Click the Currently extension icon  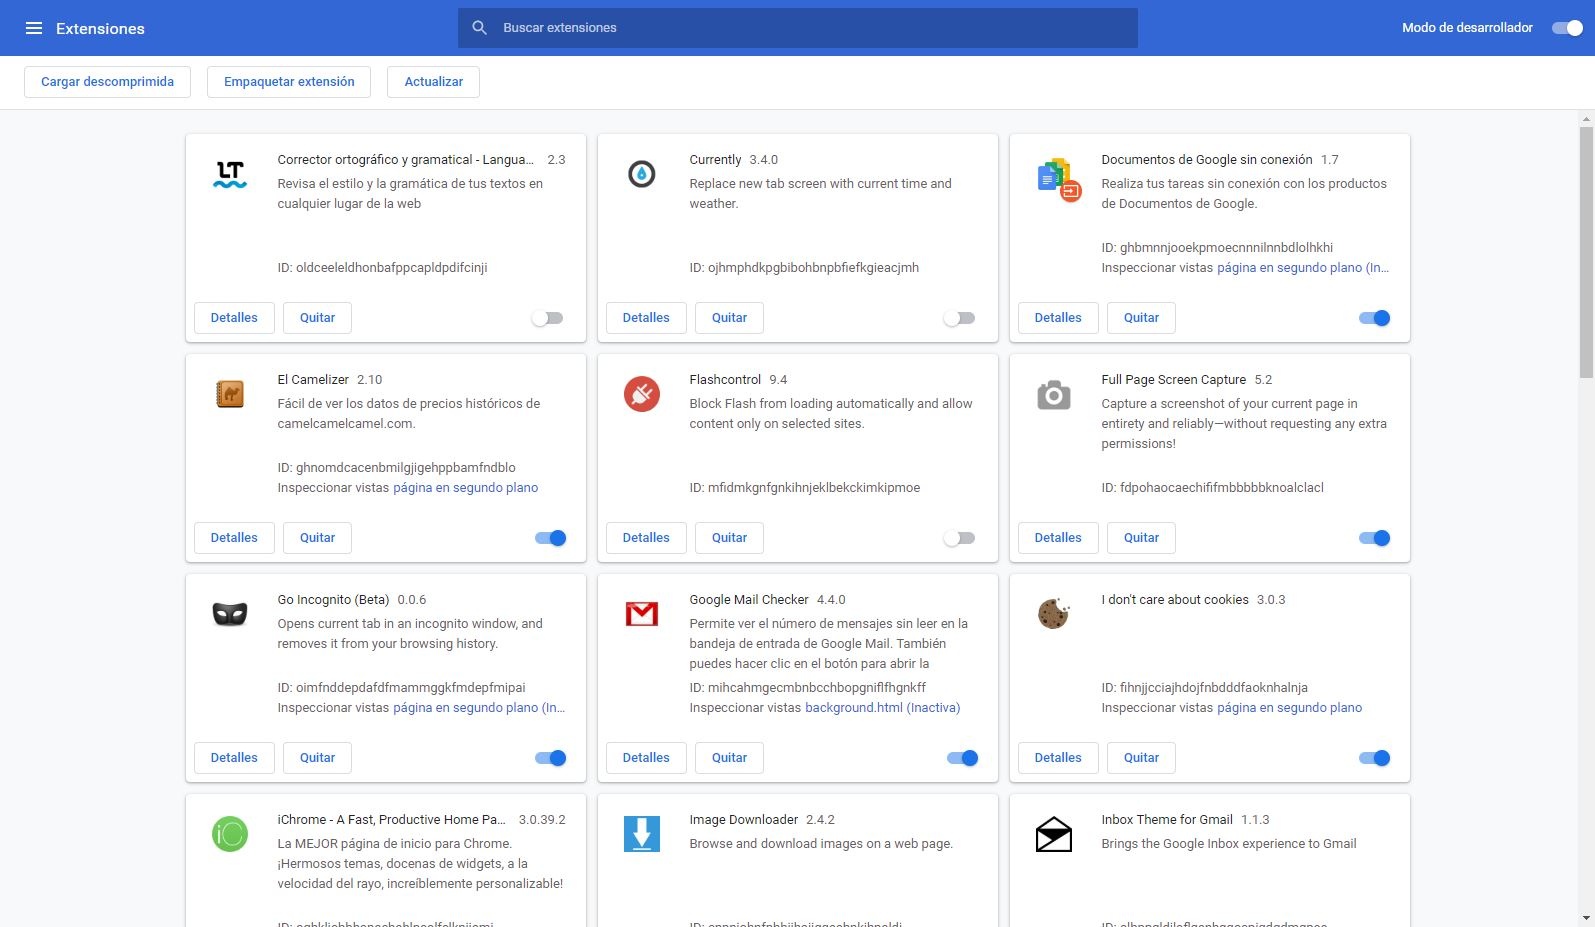[642, 174]
